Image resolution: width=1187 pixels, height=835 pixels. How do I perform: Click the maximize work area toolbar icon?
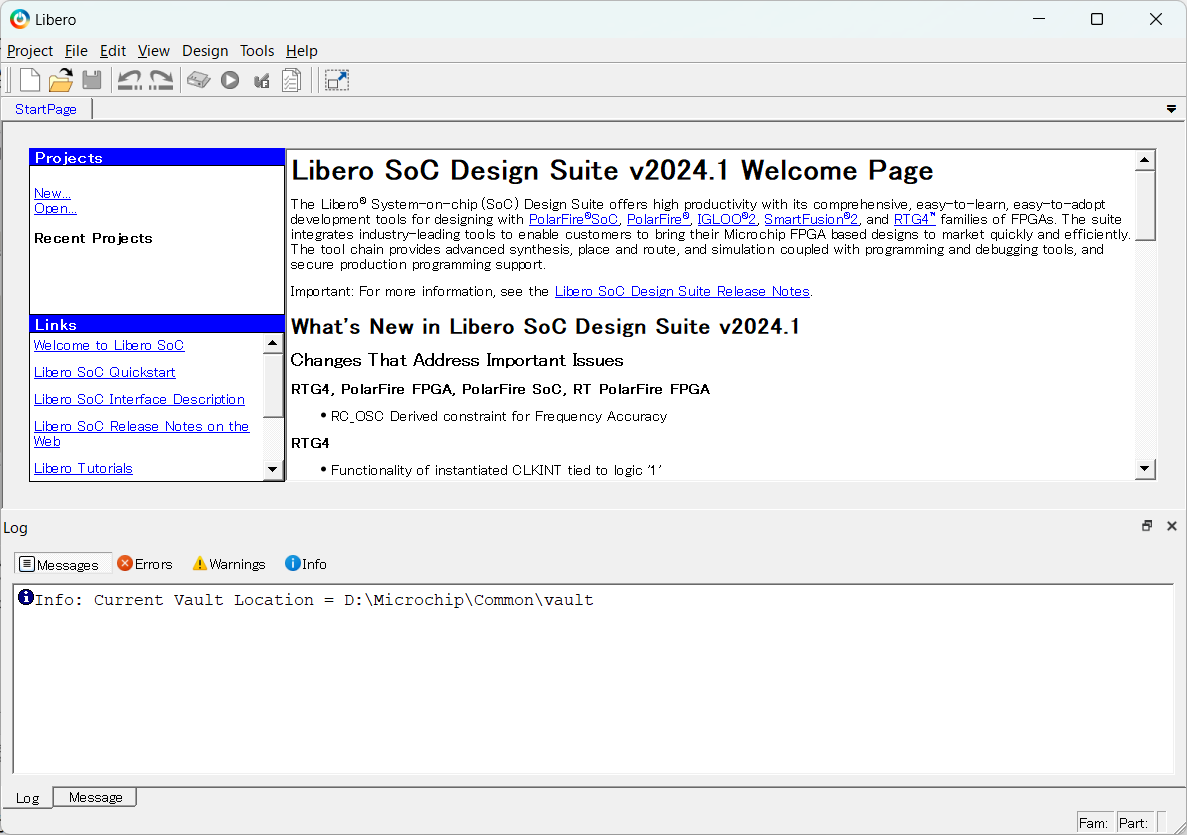(x=336, y=79)
